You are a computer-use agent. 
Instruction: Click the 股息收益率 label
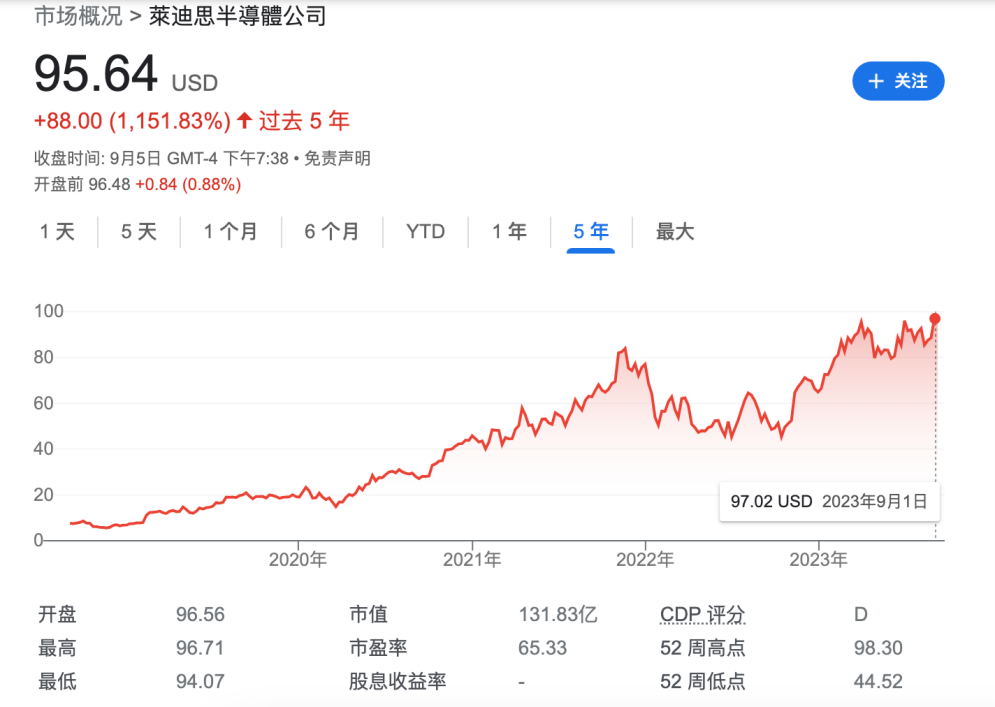(x=397, y=682)
